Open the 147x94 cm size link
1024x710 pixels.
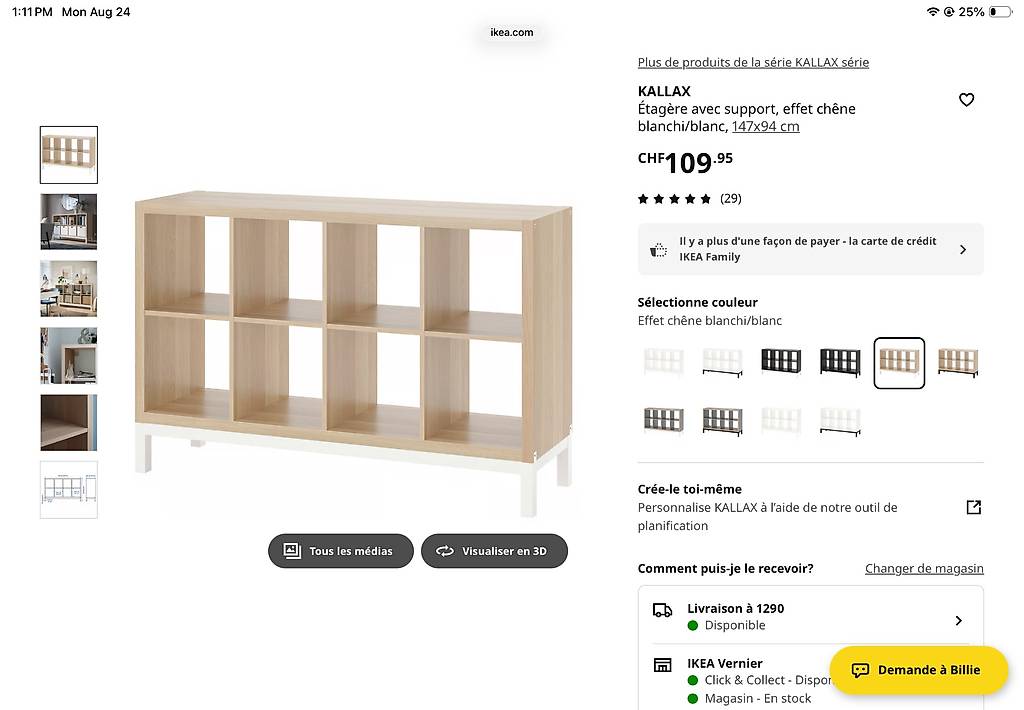(x=765, y=126)
